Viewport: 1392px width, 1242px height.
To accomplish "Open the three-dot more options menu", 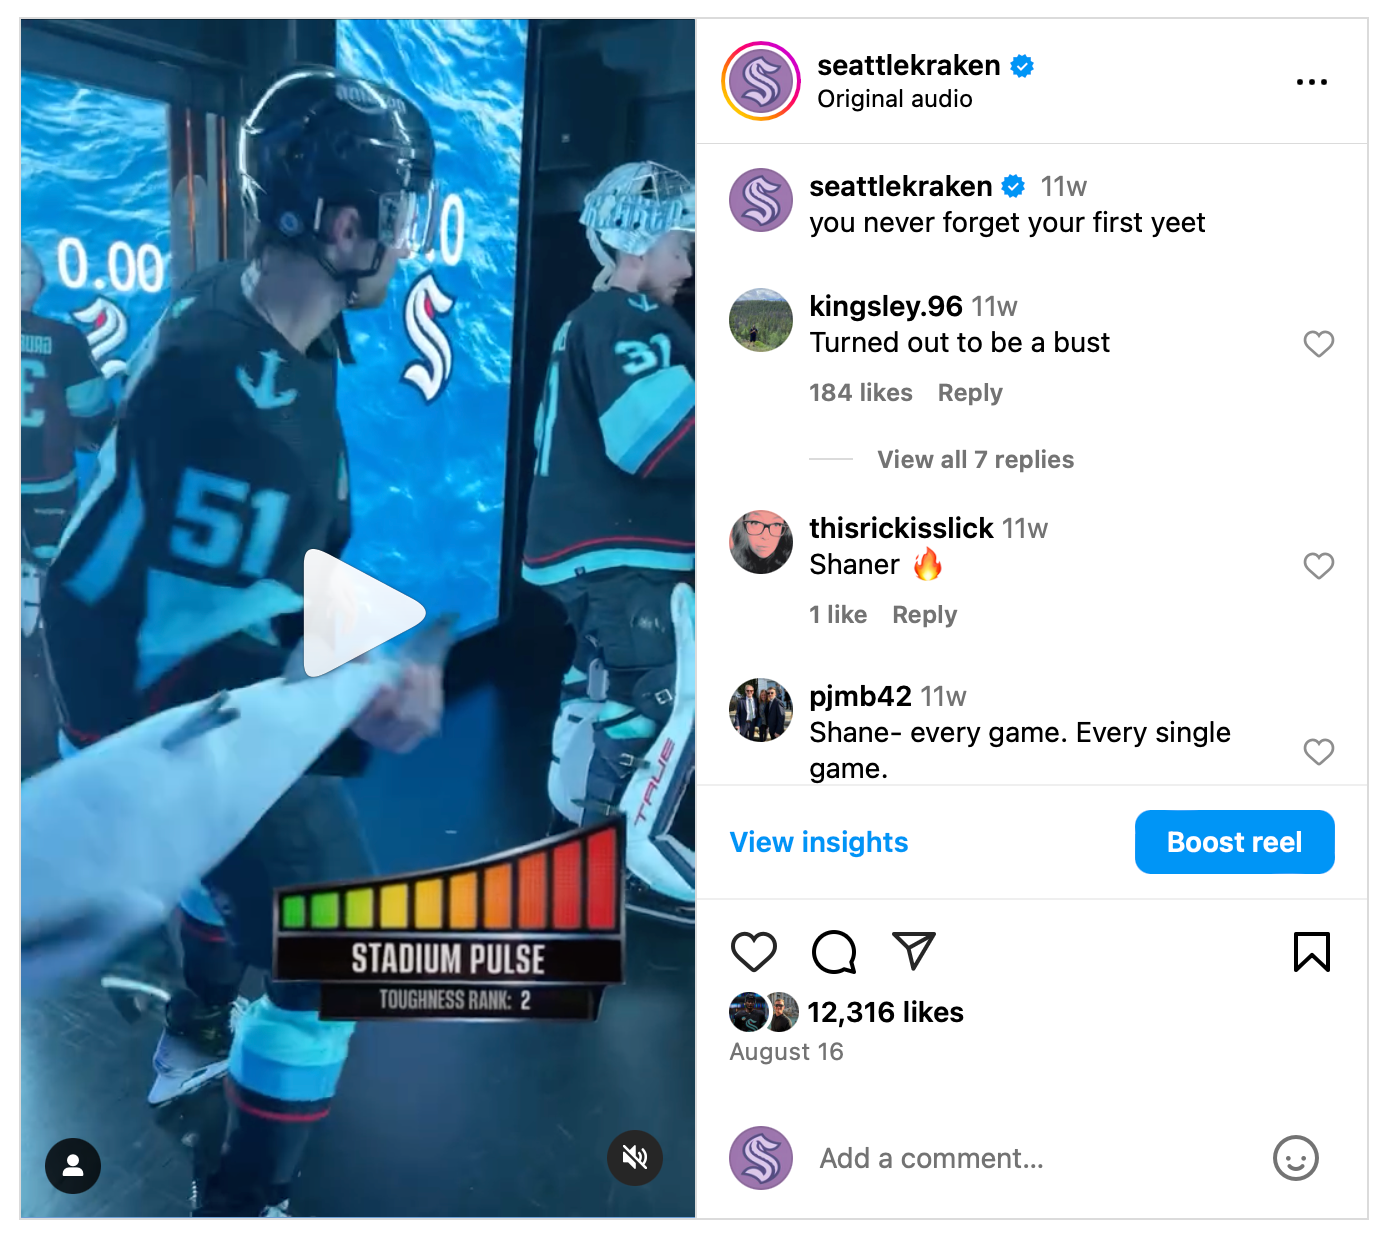I will pyautogui.click(x=1311, y=82).
